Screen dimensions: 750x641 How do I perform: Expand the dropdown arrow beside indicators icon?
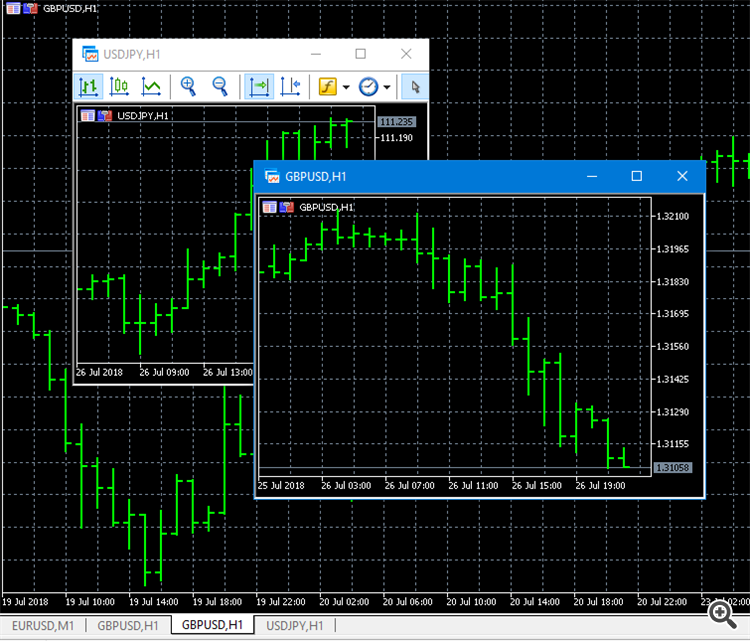click(346, 87)
